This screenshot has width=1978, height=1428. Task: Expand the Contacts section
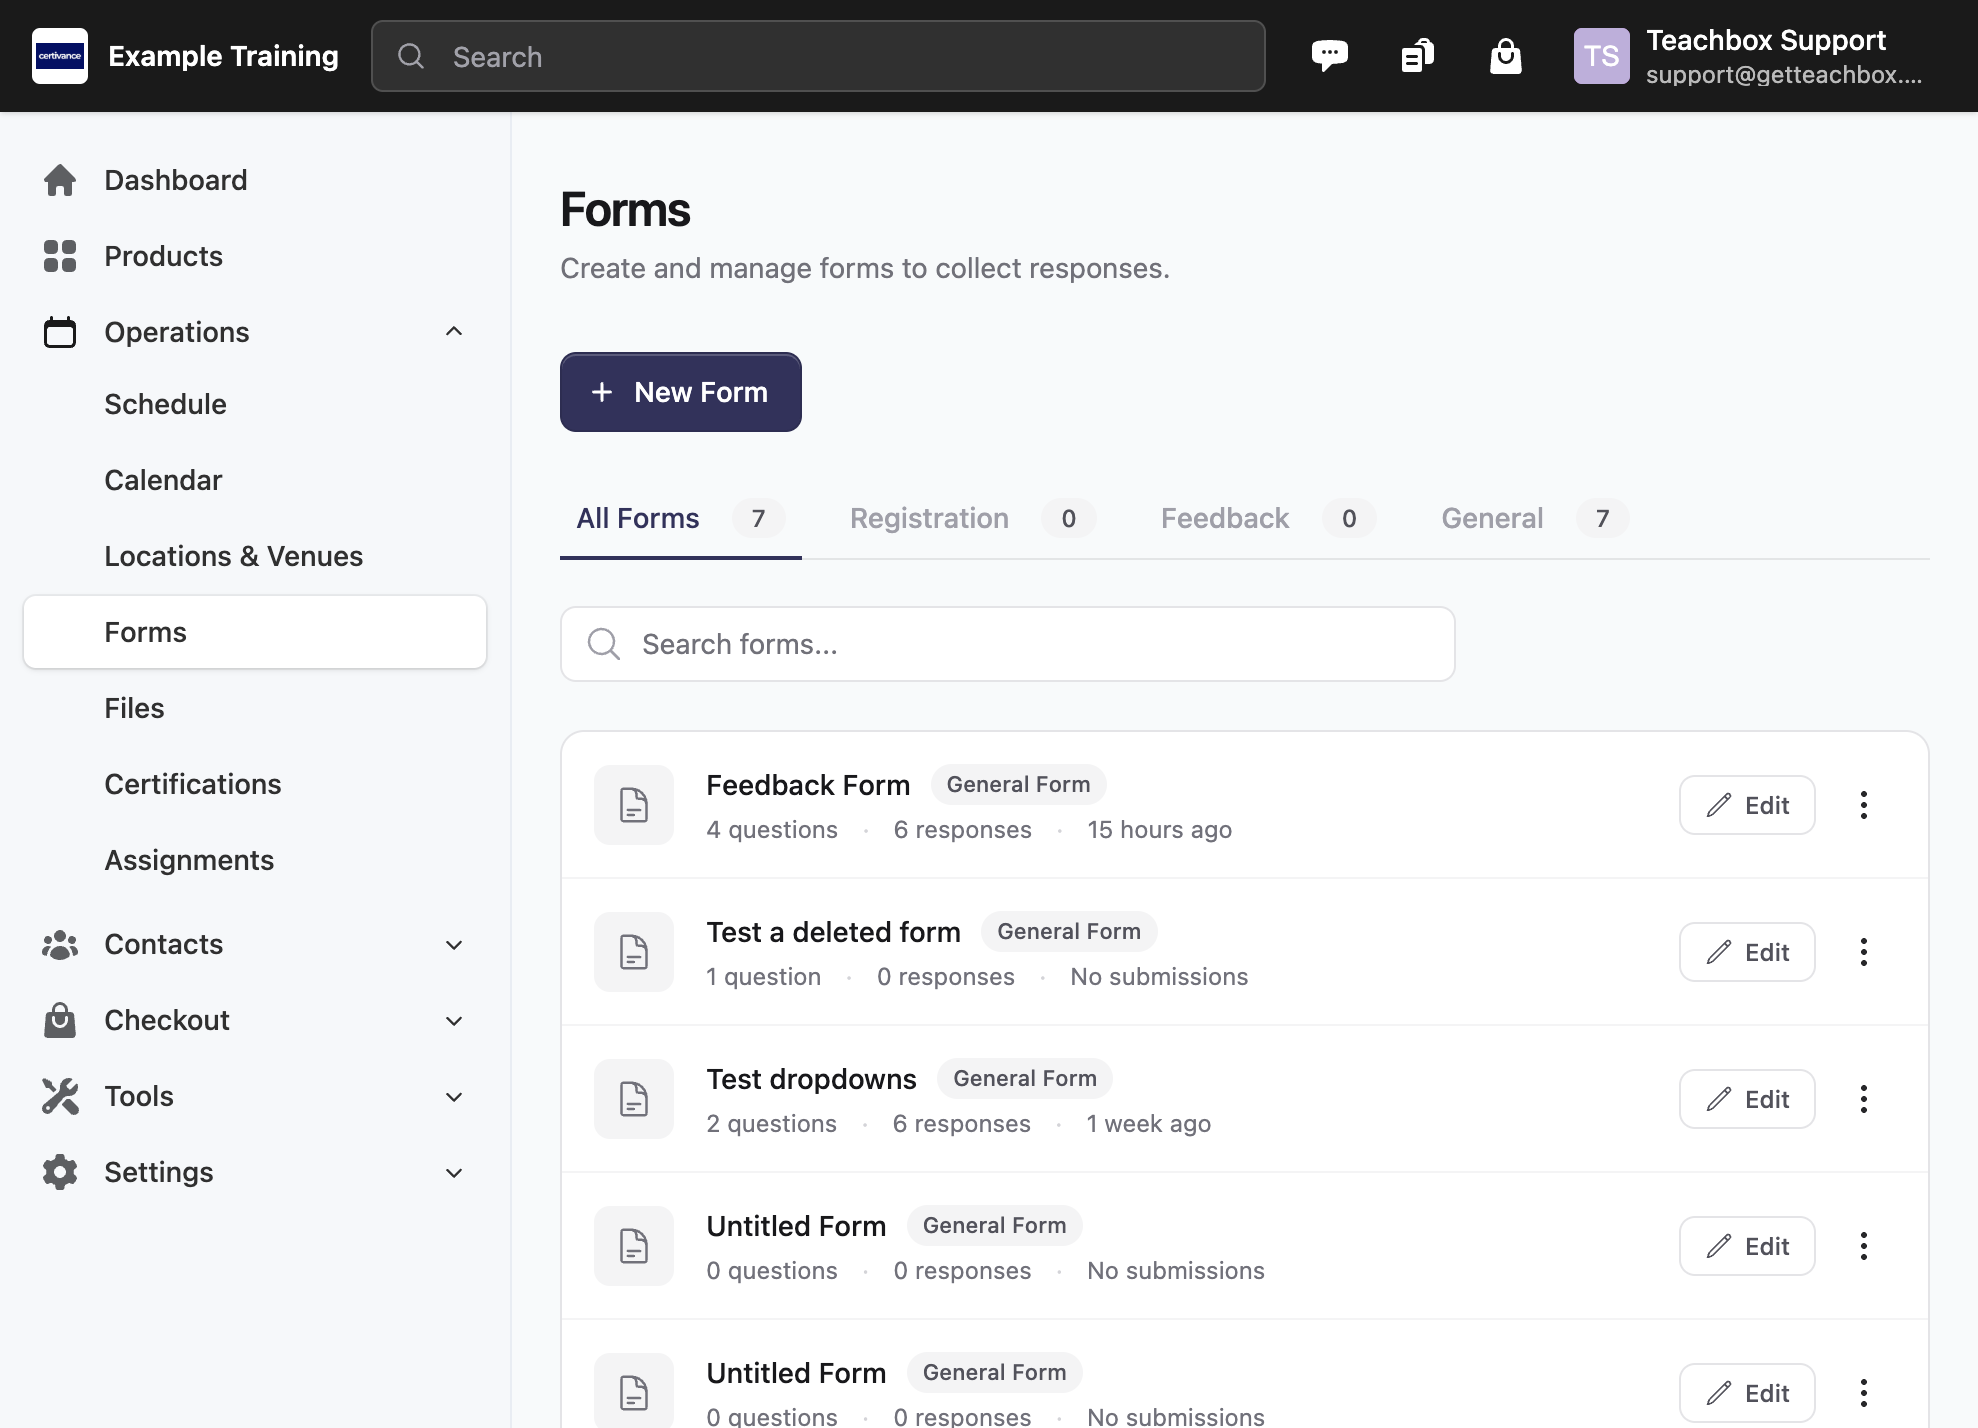tap(454, 944)
